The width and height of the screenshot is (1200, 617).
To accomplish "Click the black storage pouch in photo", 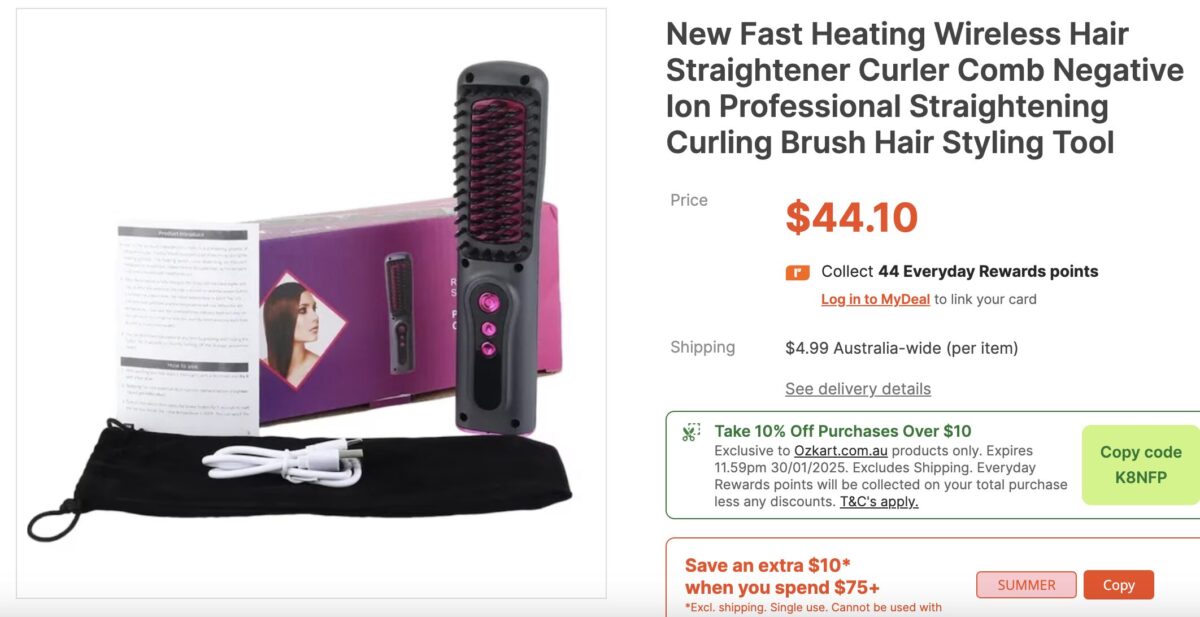I will pos(300,480).
